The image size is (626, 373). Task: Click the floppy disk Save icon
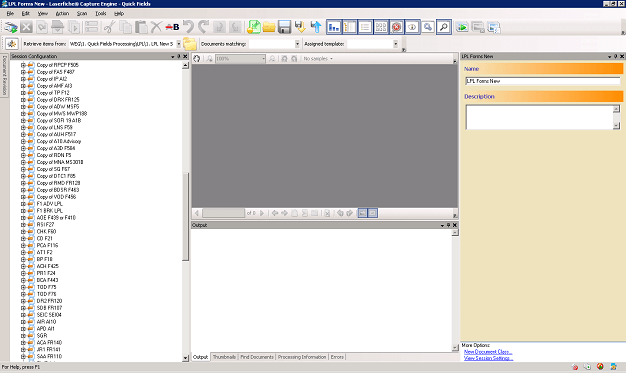pyautogui.click(x=284, y=27)
